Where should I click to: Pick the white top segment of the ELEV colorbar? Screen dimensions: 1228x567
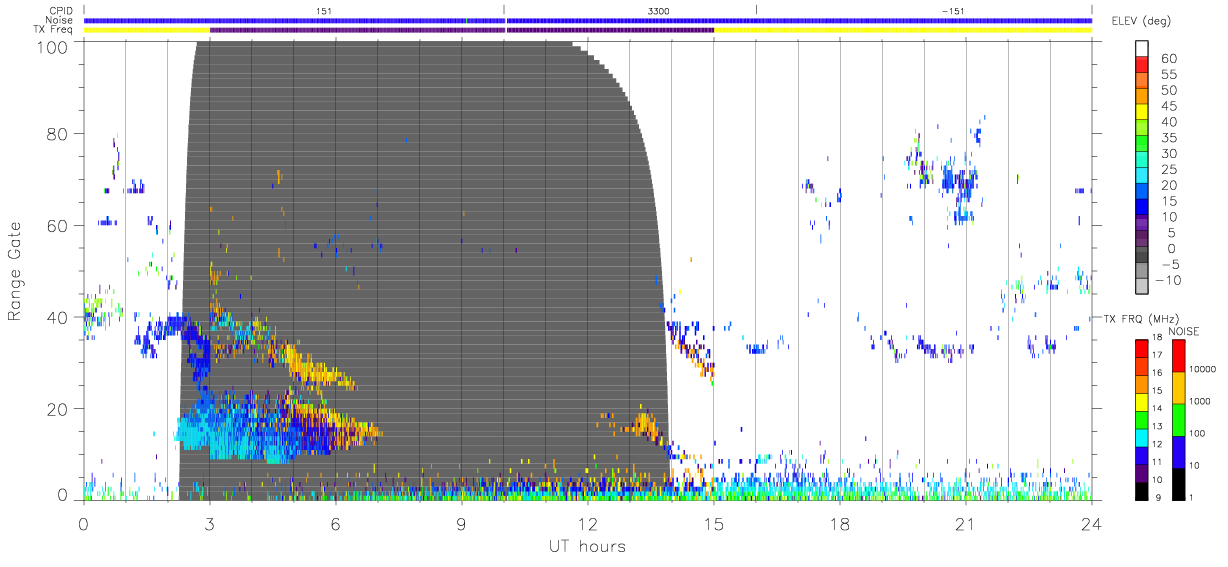tap(1143, 49)
